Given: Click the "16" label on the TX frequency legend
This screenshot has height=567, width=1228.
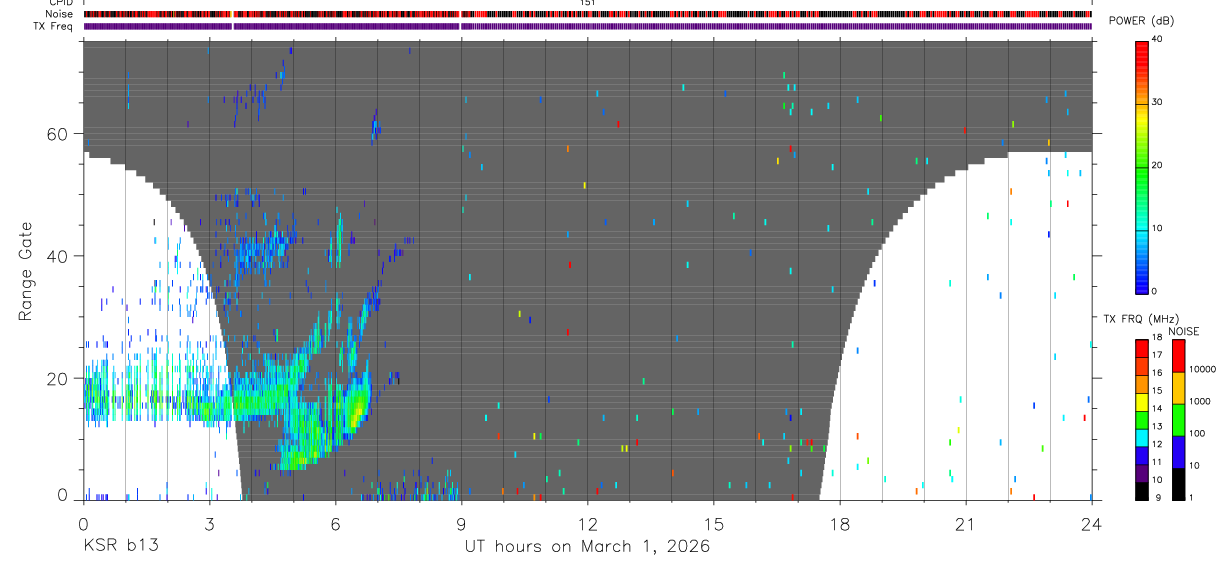Looking at the screenshot, I should (1157, 373).
